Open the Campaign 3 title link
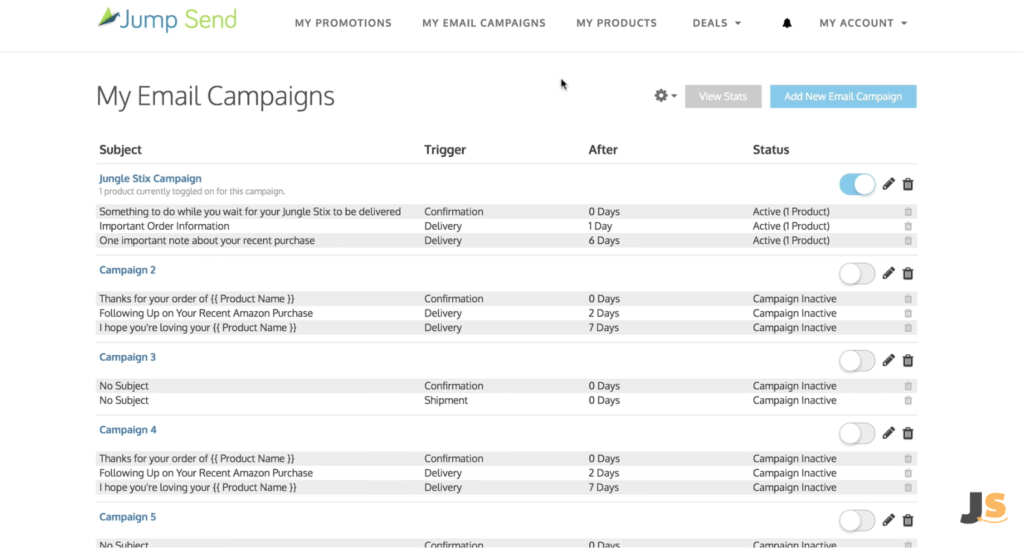The image size is (1024, 550). [127, 357]
